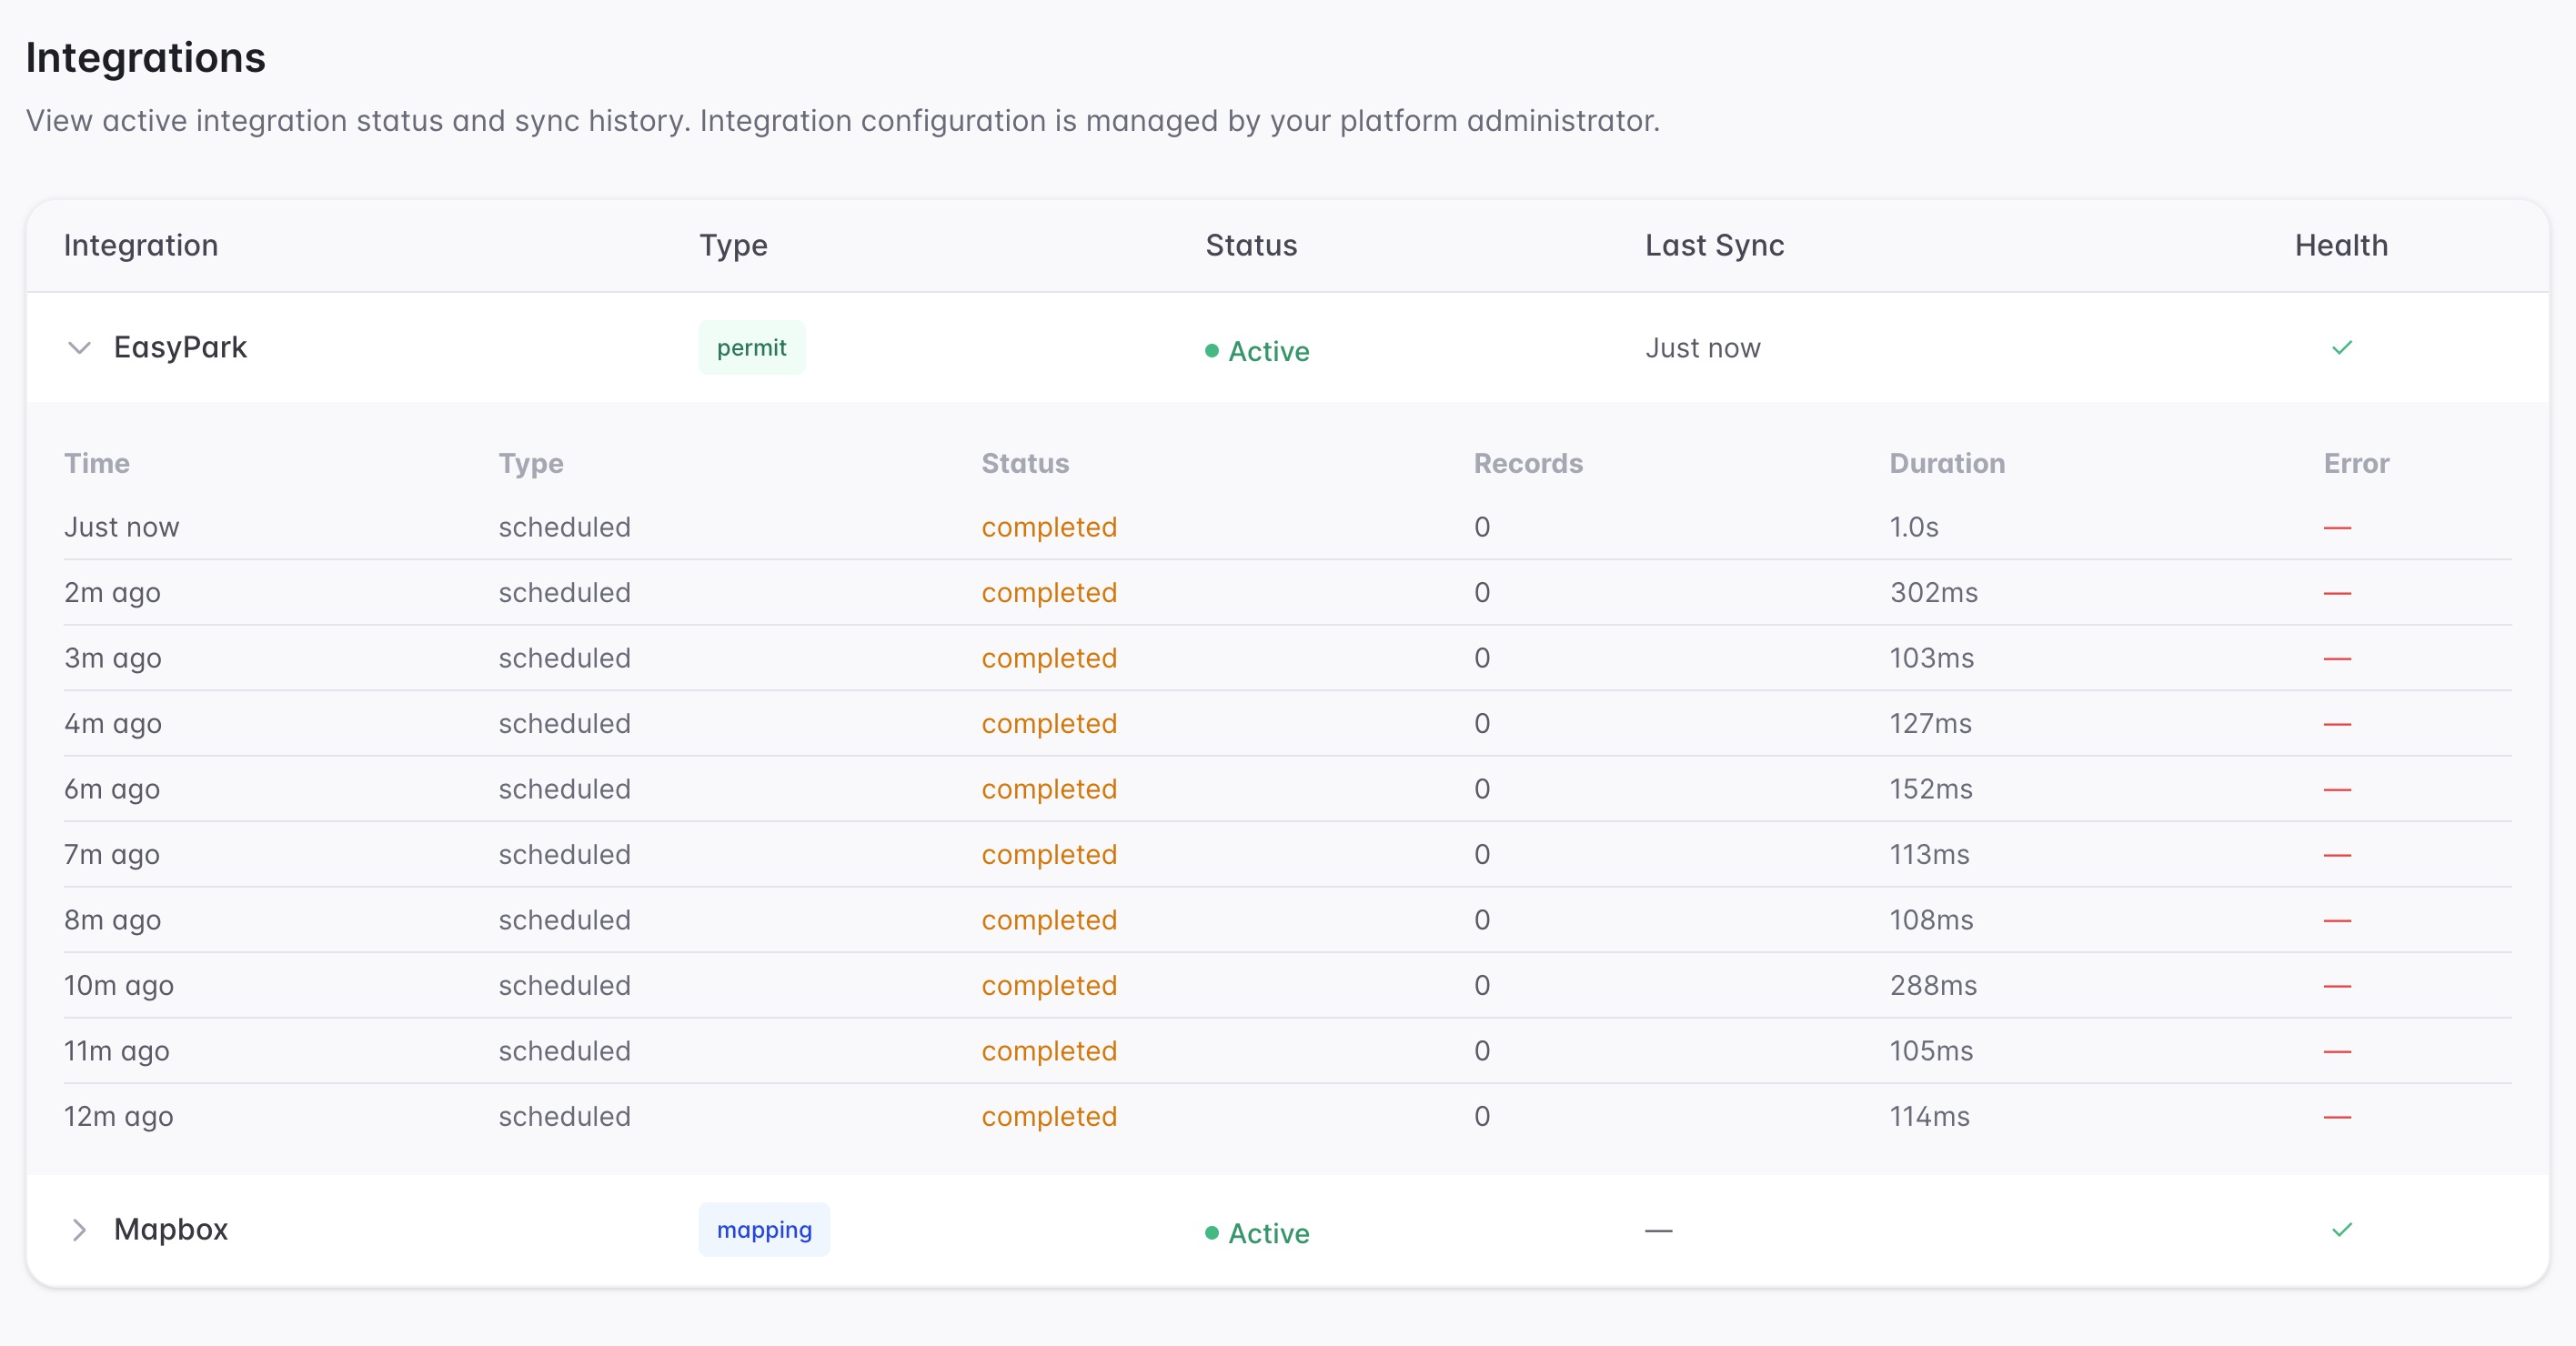Collapse the EasyPark integration row

click(x=79, y=348)
